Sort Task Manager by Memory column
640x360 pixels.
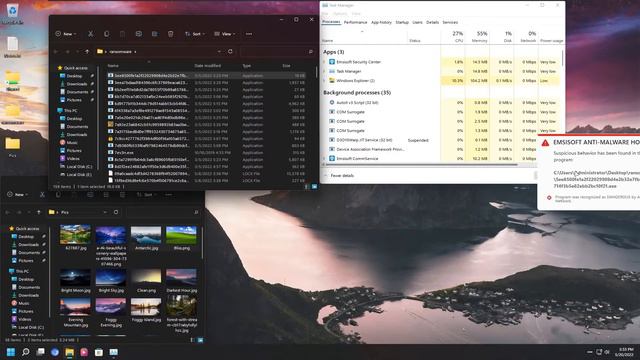[x=479, y=36]
